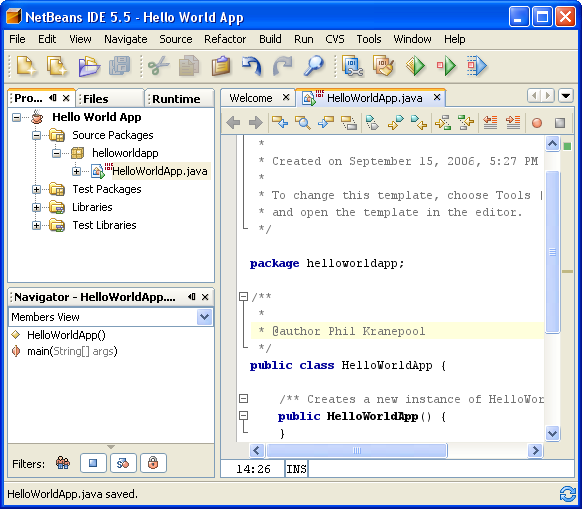
Task: Open the editor document list dropdown arrow
Action: point(566,96)
